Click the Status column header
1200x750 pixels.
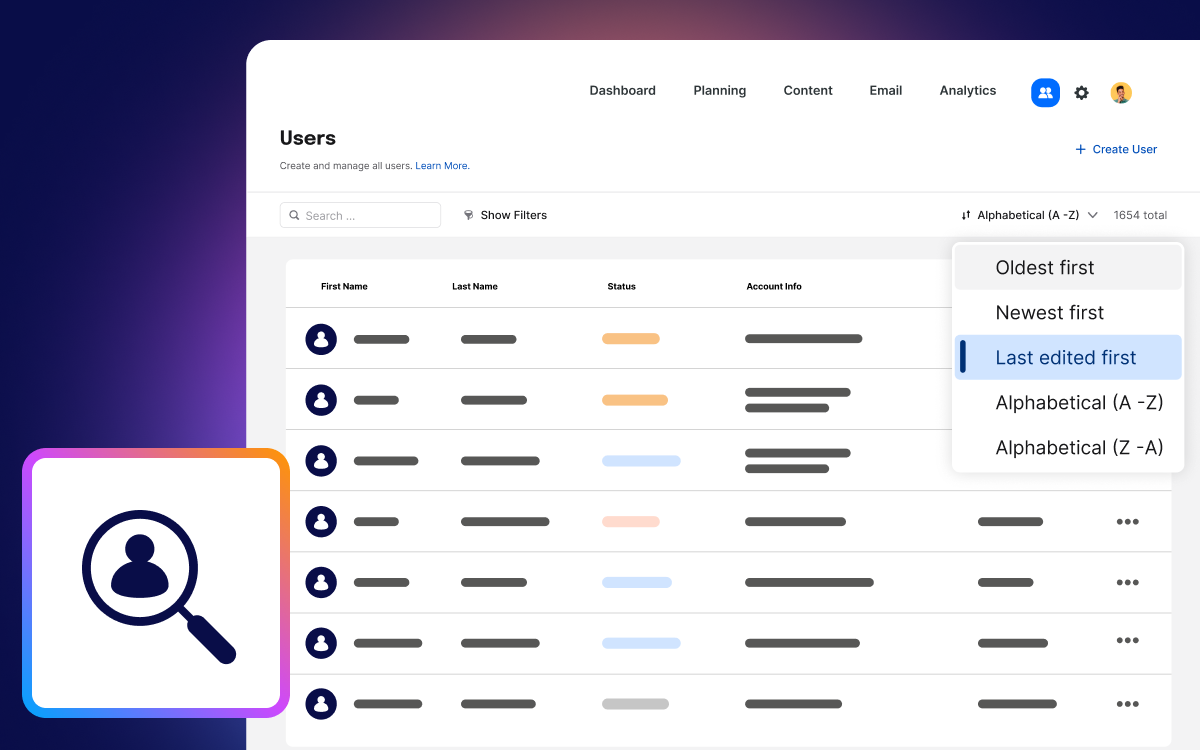(621, 287)
